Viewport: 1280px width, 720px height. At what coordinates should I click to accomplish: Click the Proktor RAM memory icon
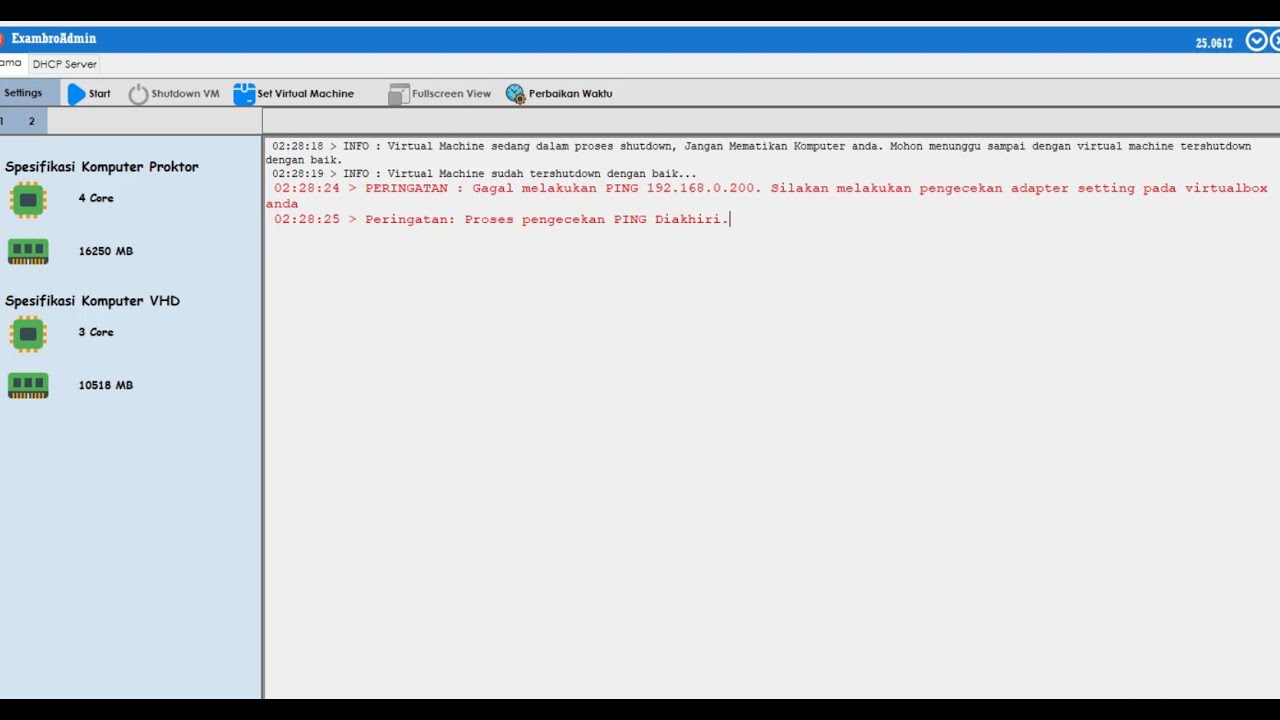pos(28,252)
